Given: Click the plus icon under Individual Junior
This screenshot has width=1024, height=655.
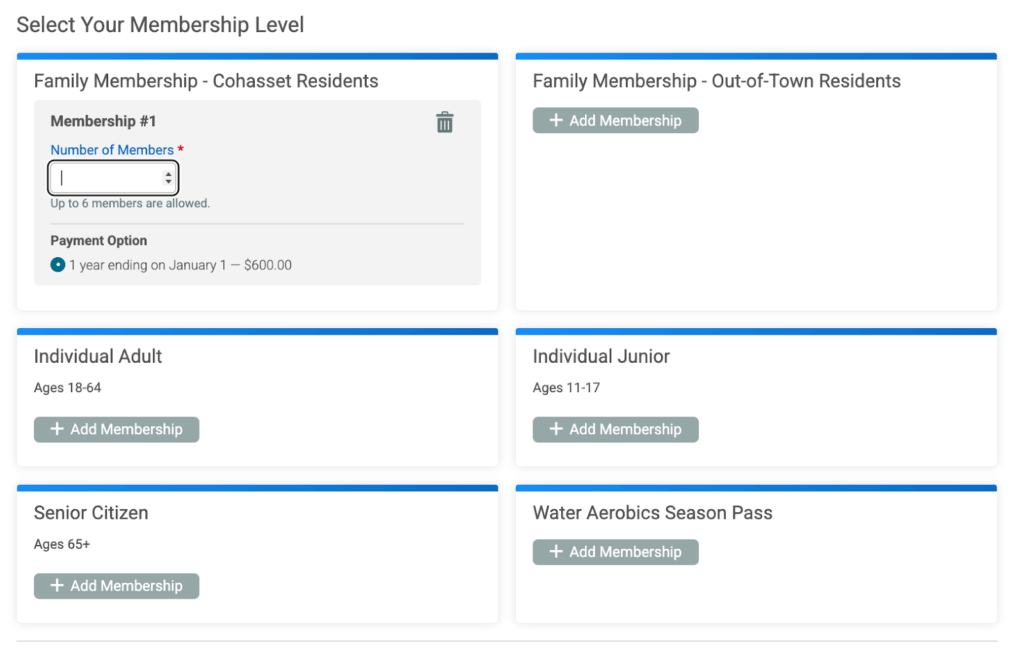Looking at the screenshot, I should coord(556,429).
